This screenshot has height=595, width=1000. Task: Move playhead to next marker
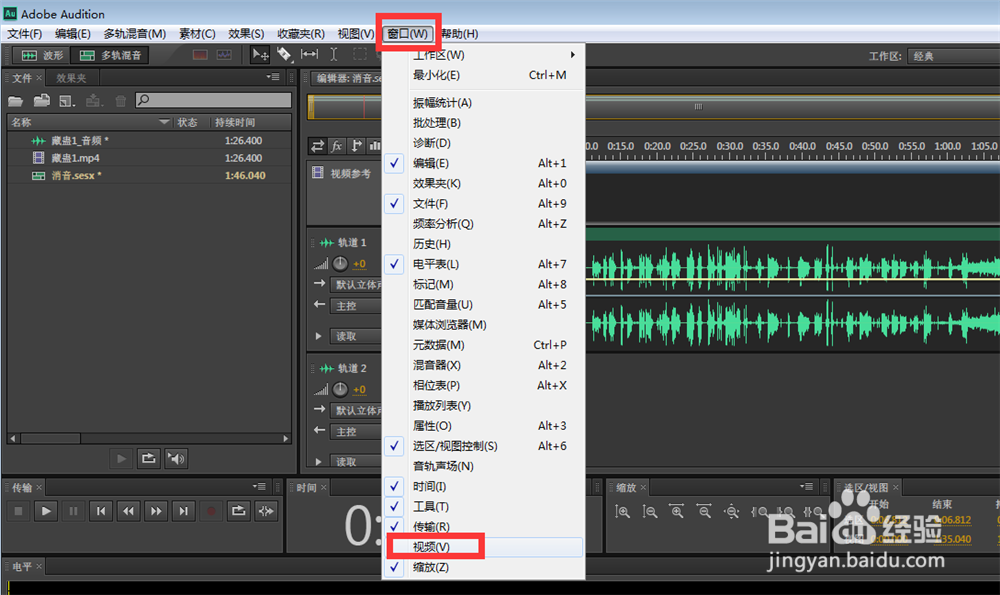tap(183, 511)
